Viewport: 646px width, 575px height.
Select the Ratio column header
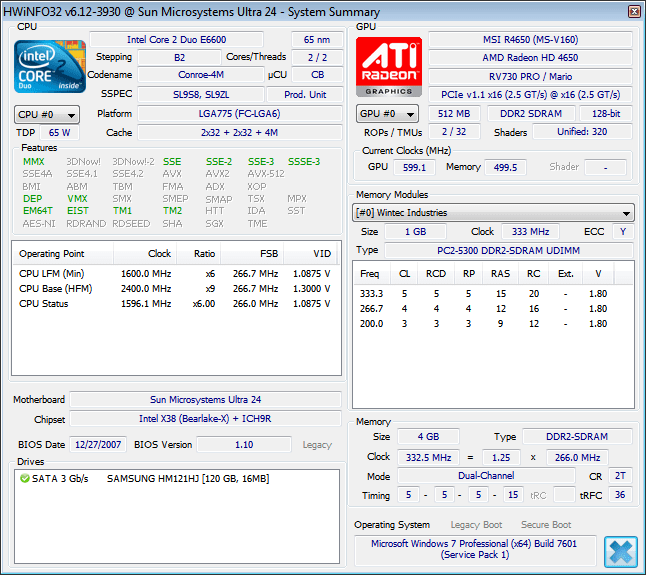[x=199, y=253]
